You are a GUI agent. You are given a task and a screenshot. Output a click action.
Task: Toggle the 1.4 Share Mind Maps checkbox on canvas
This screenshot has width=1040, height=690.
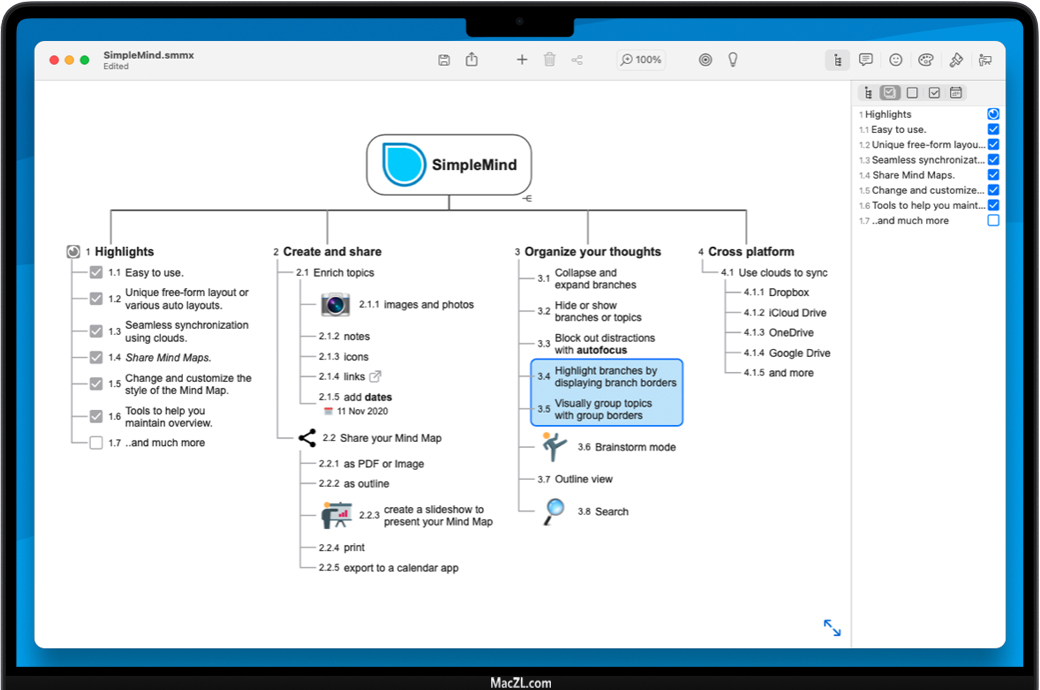[x=96, y=357]
